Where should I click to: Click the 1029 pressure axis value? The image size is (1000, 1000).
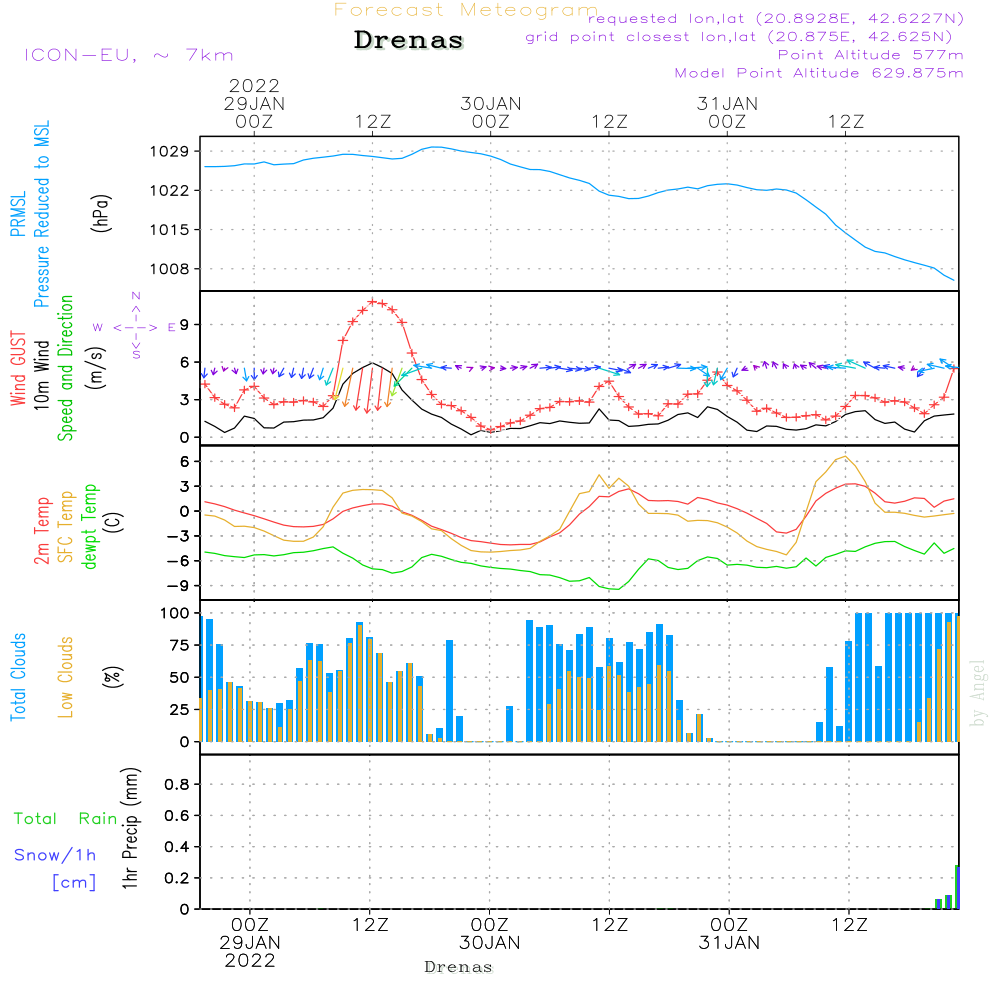(170, 152)
